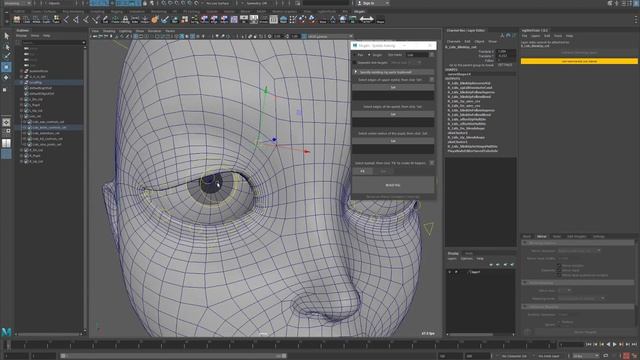Tick the Separate blink targets checkbox
Screen dimensions: 640x360
click(x=355, y=63)
